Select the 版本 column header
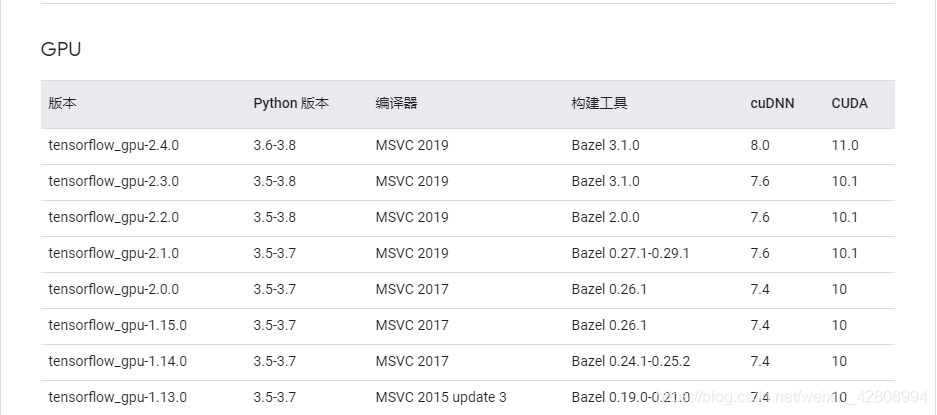Screen dimensions: 937x415 click(62, 103)
